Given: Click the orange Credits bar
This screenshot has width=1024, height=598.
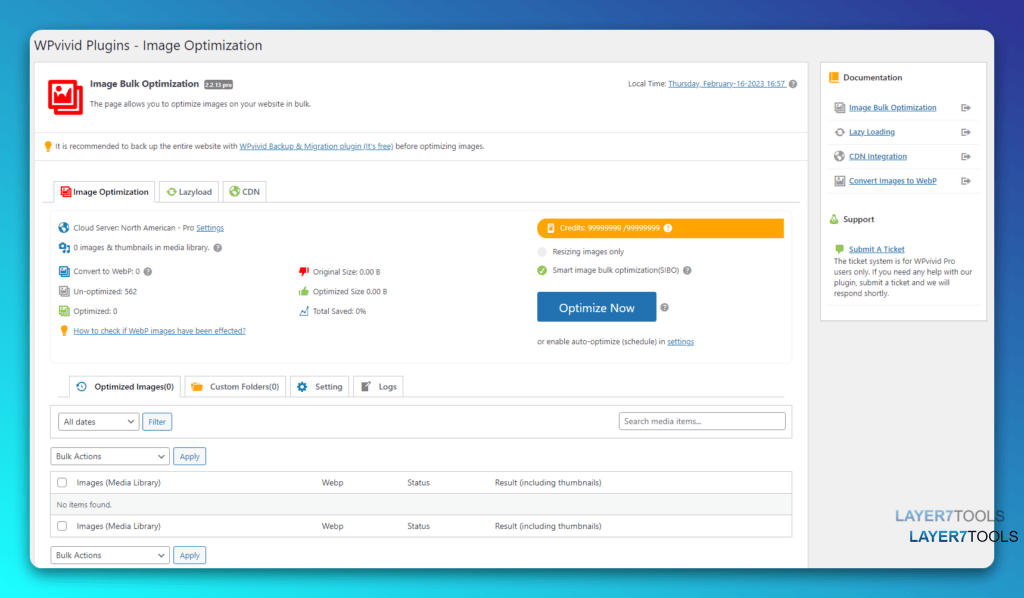Looking at the screenshot, I should (660, 228).
